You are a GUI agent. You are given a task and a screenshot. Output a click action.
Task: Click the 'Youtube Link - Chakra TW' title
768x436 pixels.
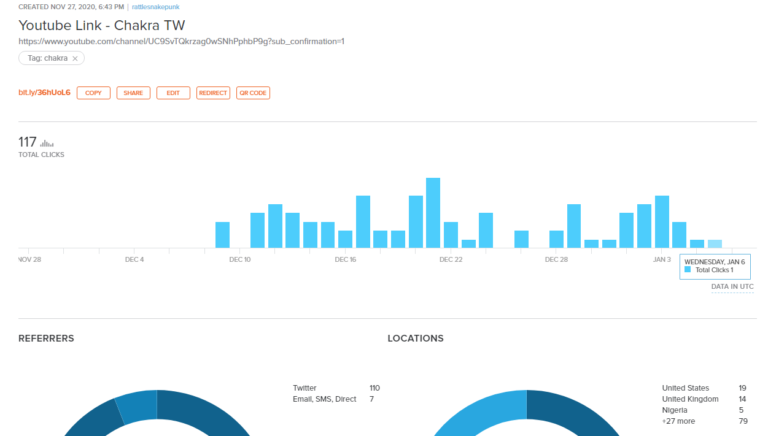tap(102, 25)
